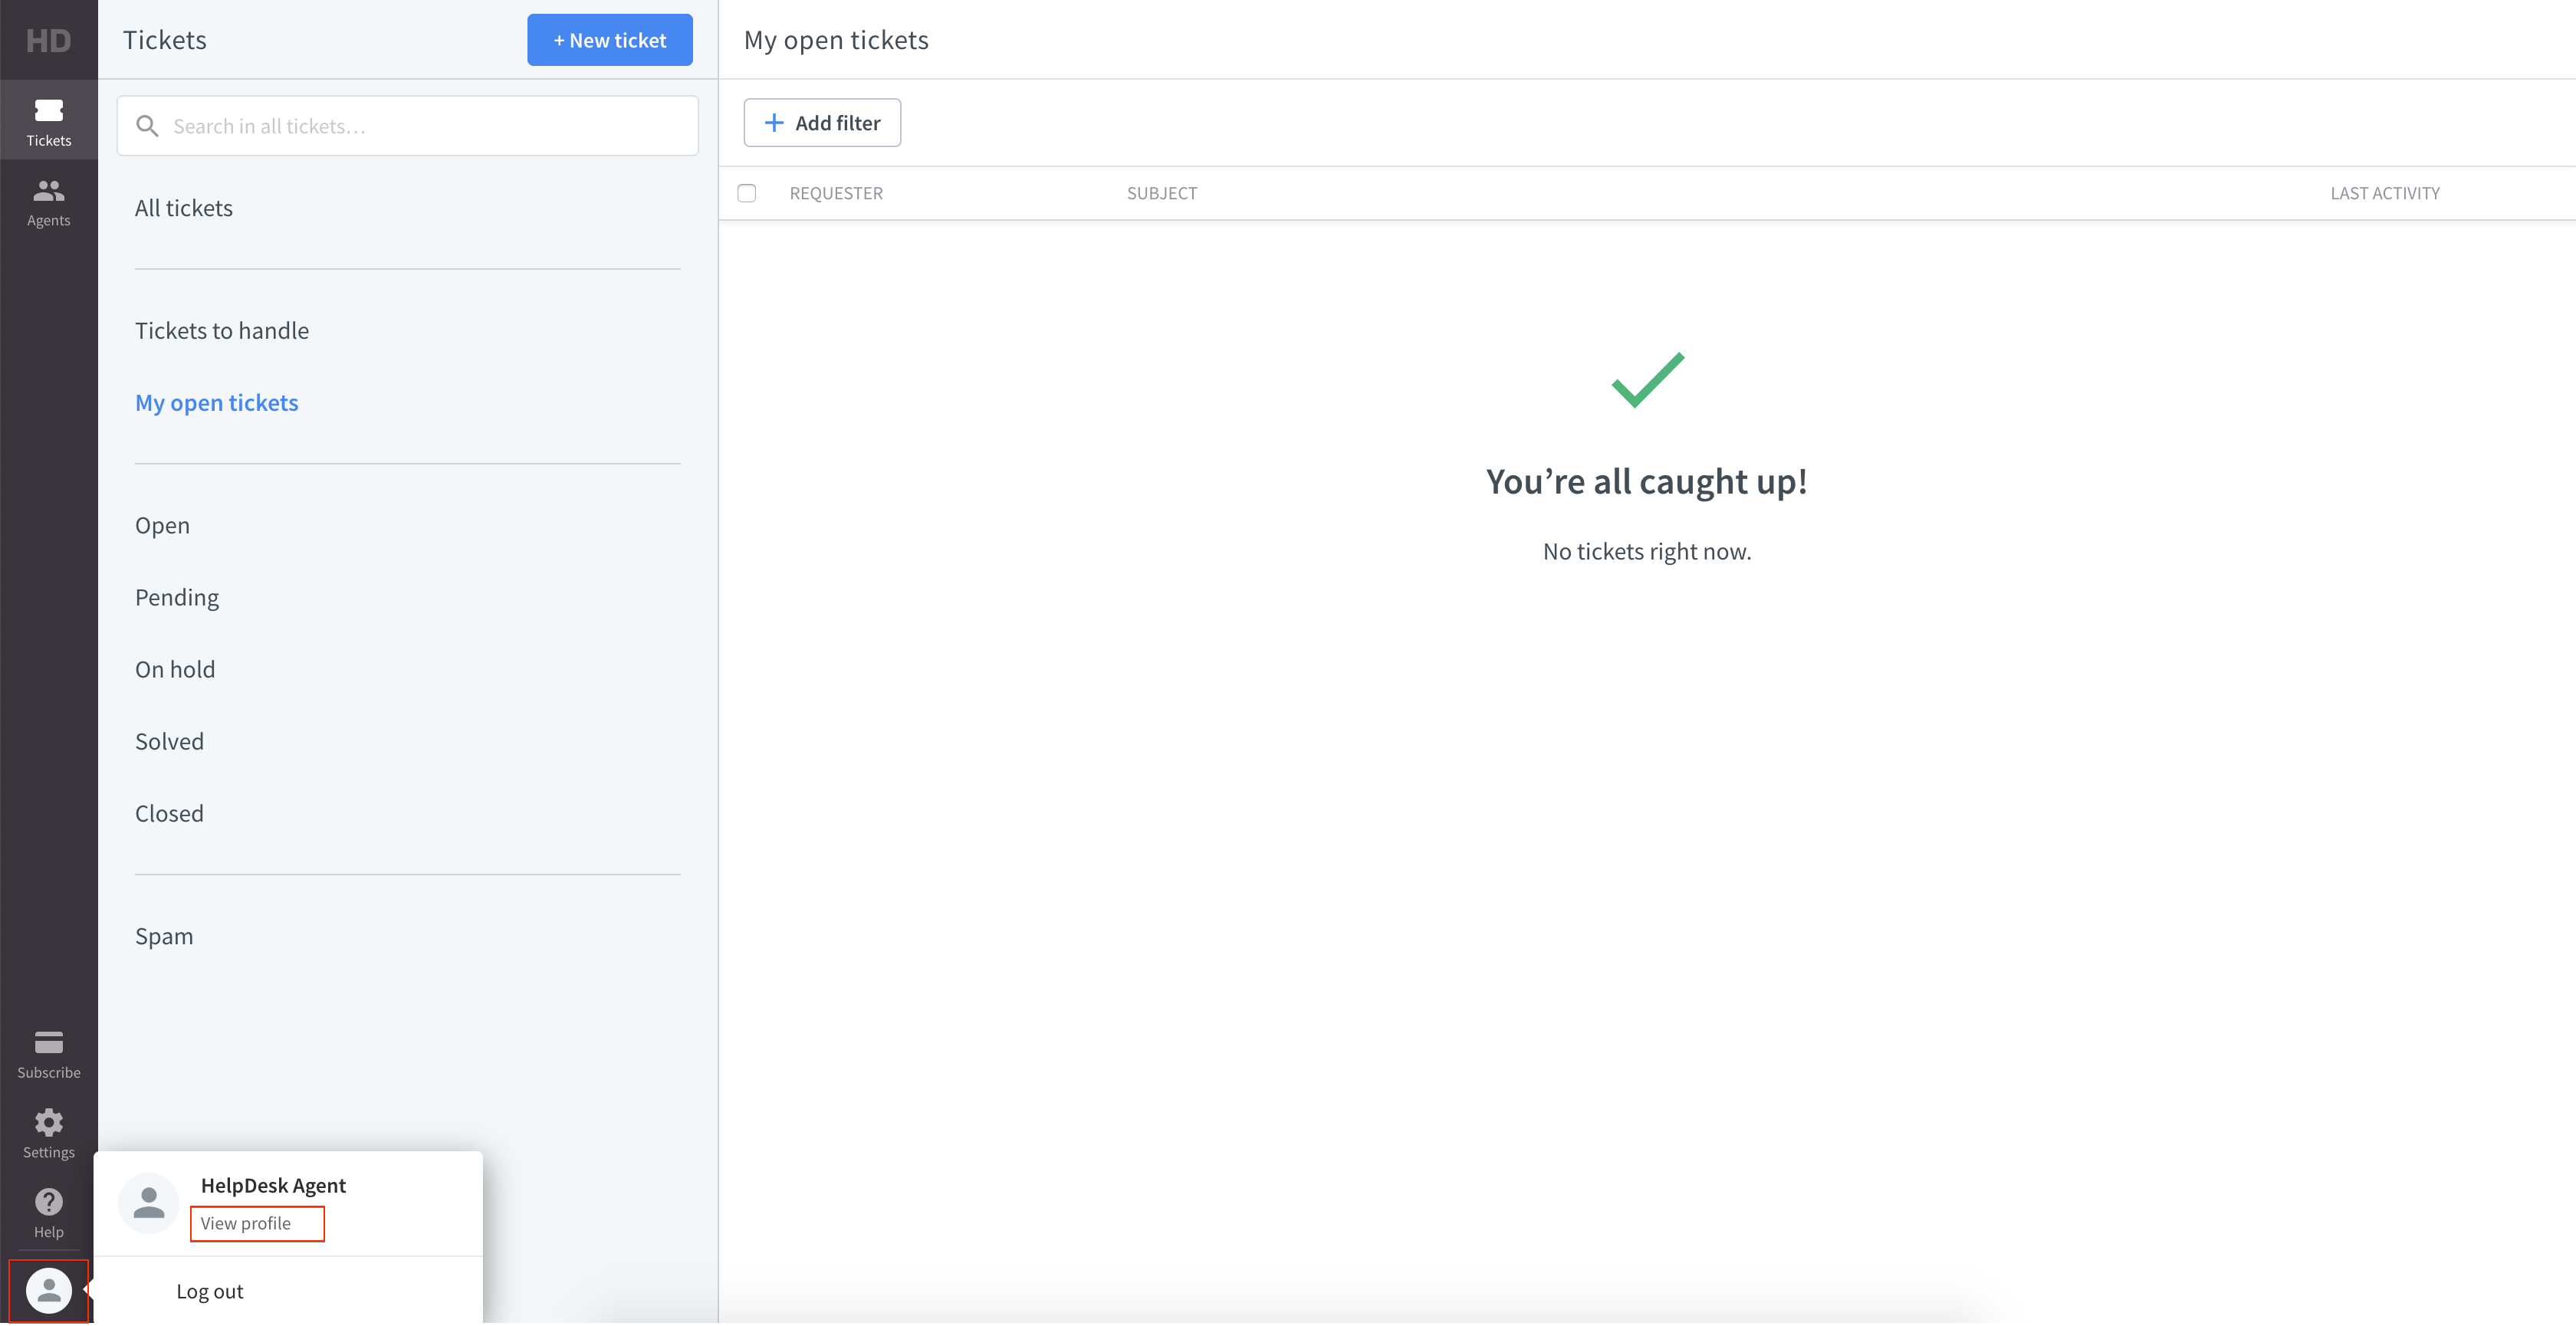Click the SUBJECT column header
Image resolution: width=2576 pixels, height=1326 pixels.
[x=1162, y=193]
